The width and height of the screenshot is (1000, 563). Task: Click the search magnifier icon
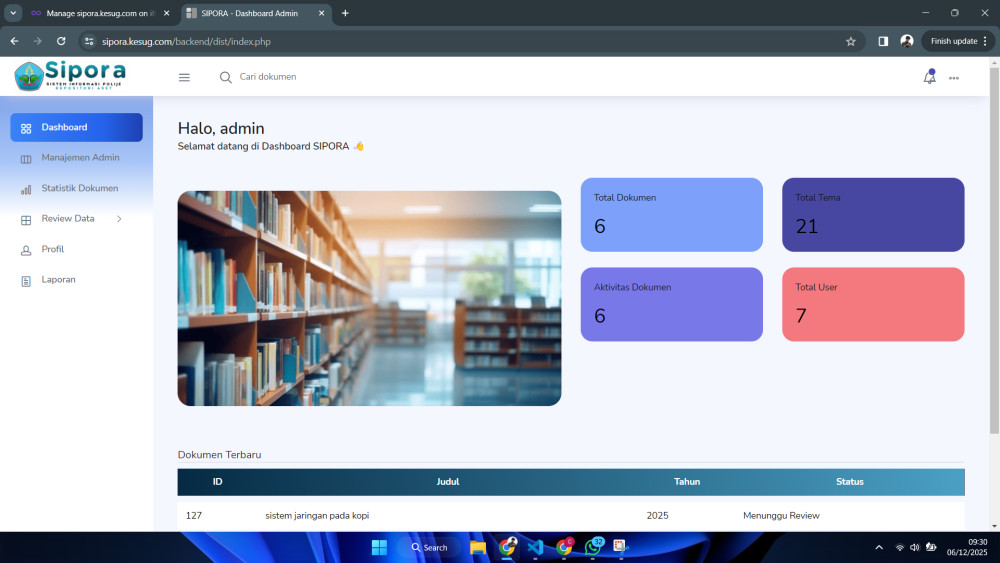225,77
